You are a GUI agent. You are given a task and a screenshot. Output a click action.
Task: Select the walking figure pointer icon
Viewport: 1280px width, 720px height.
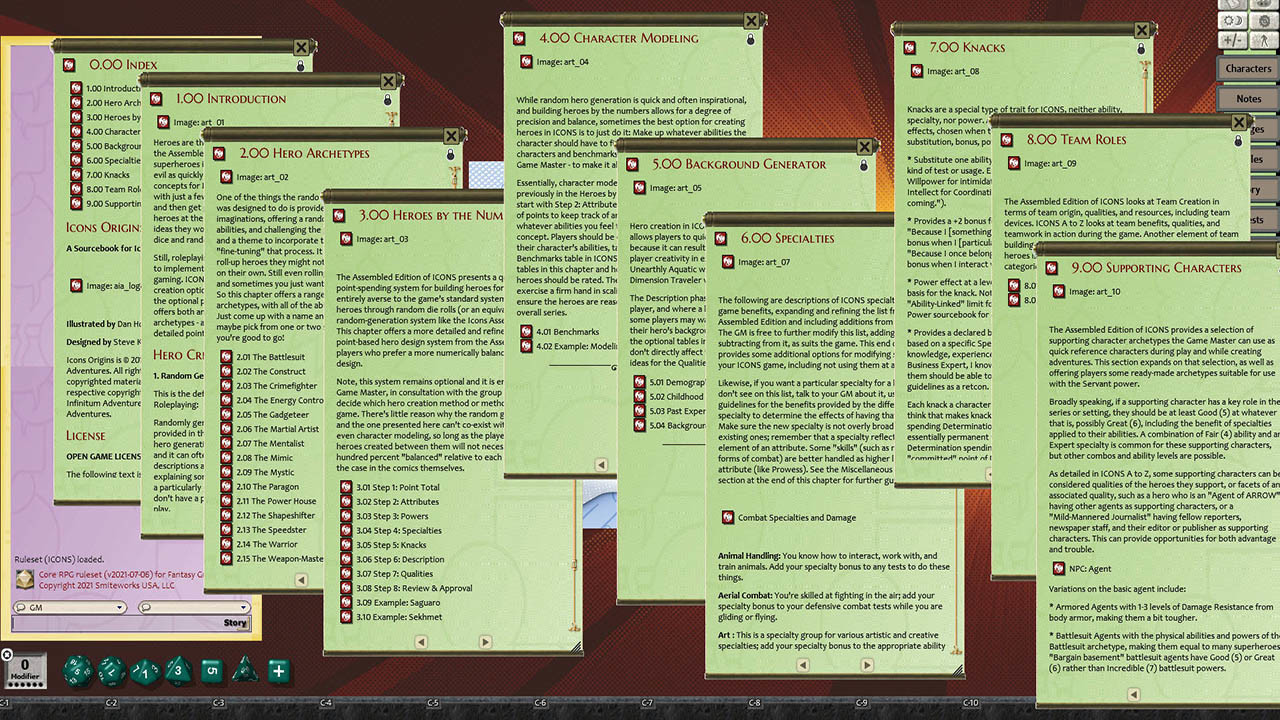(1264, 41)
